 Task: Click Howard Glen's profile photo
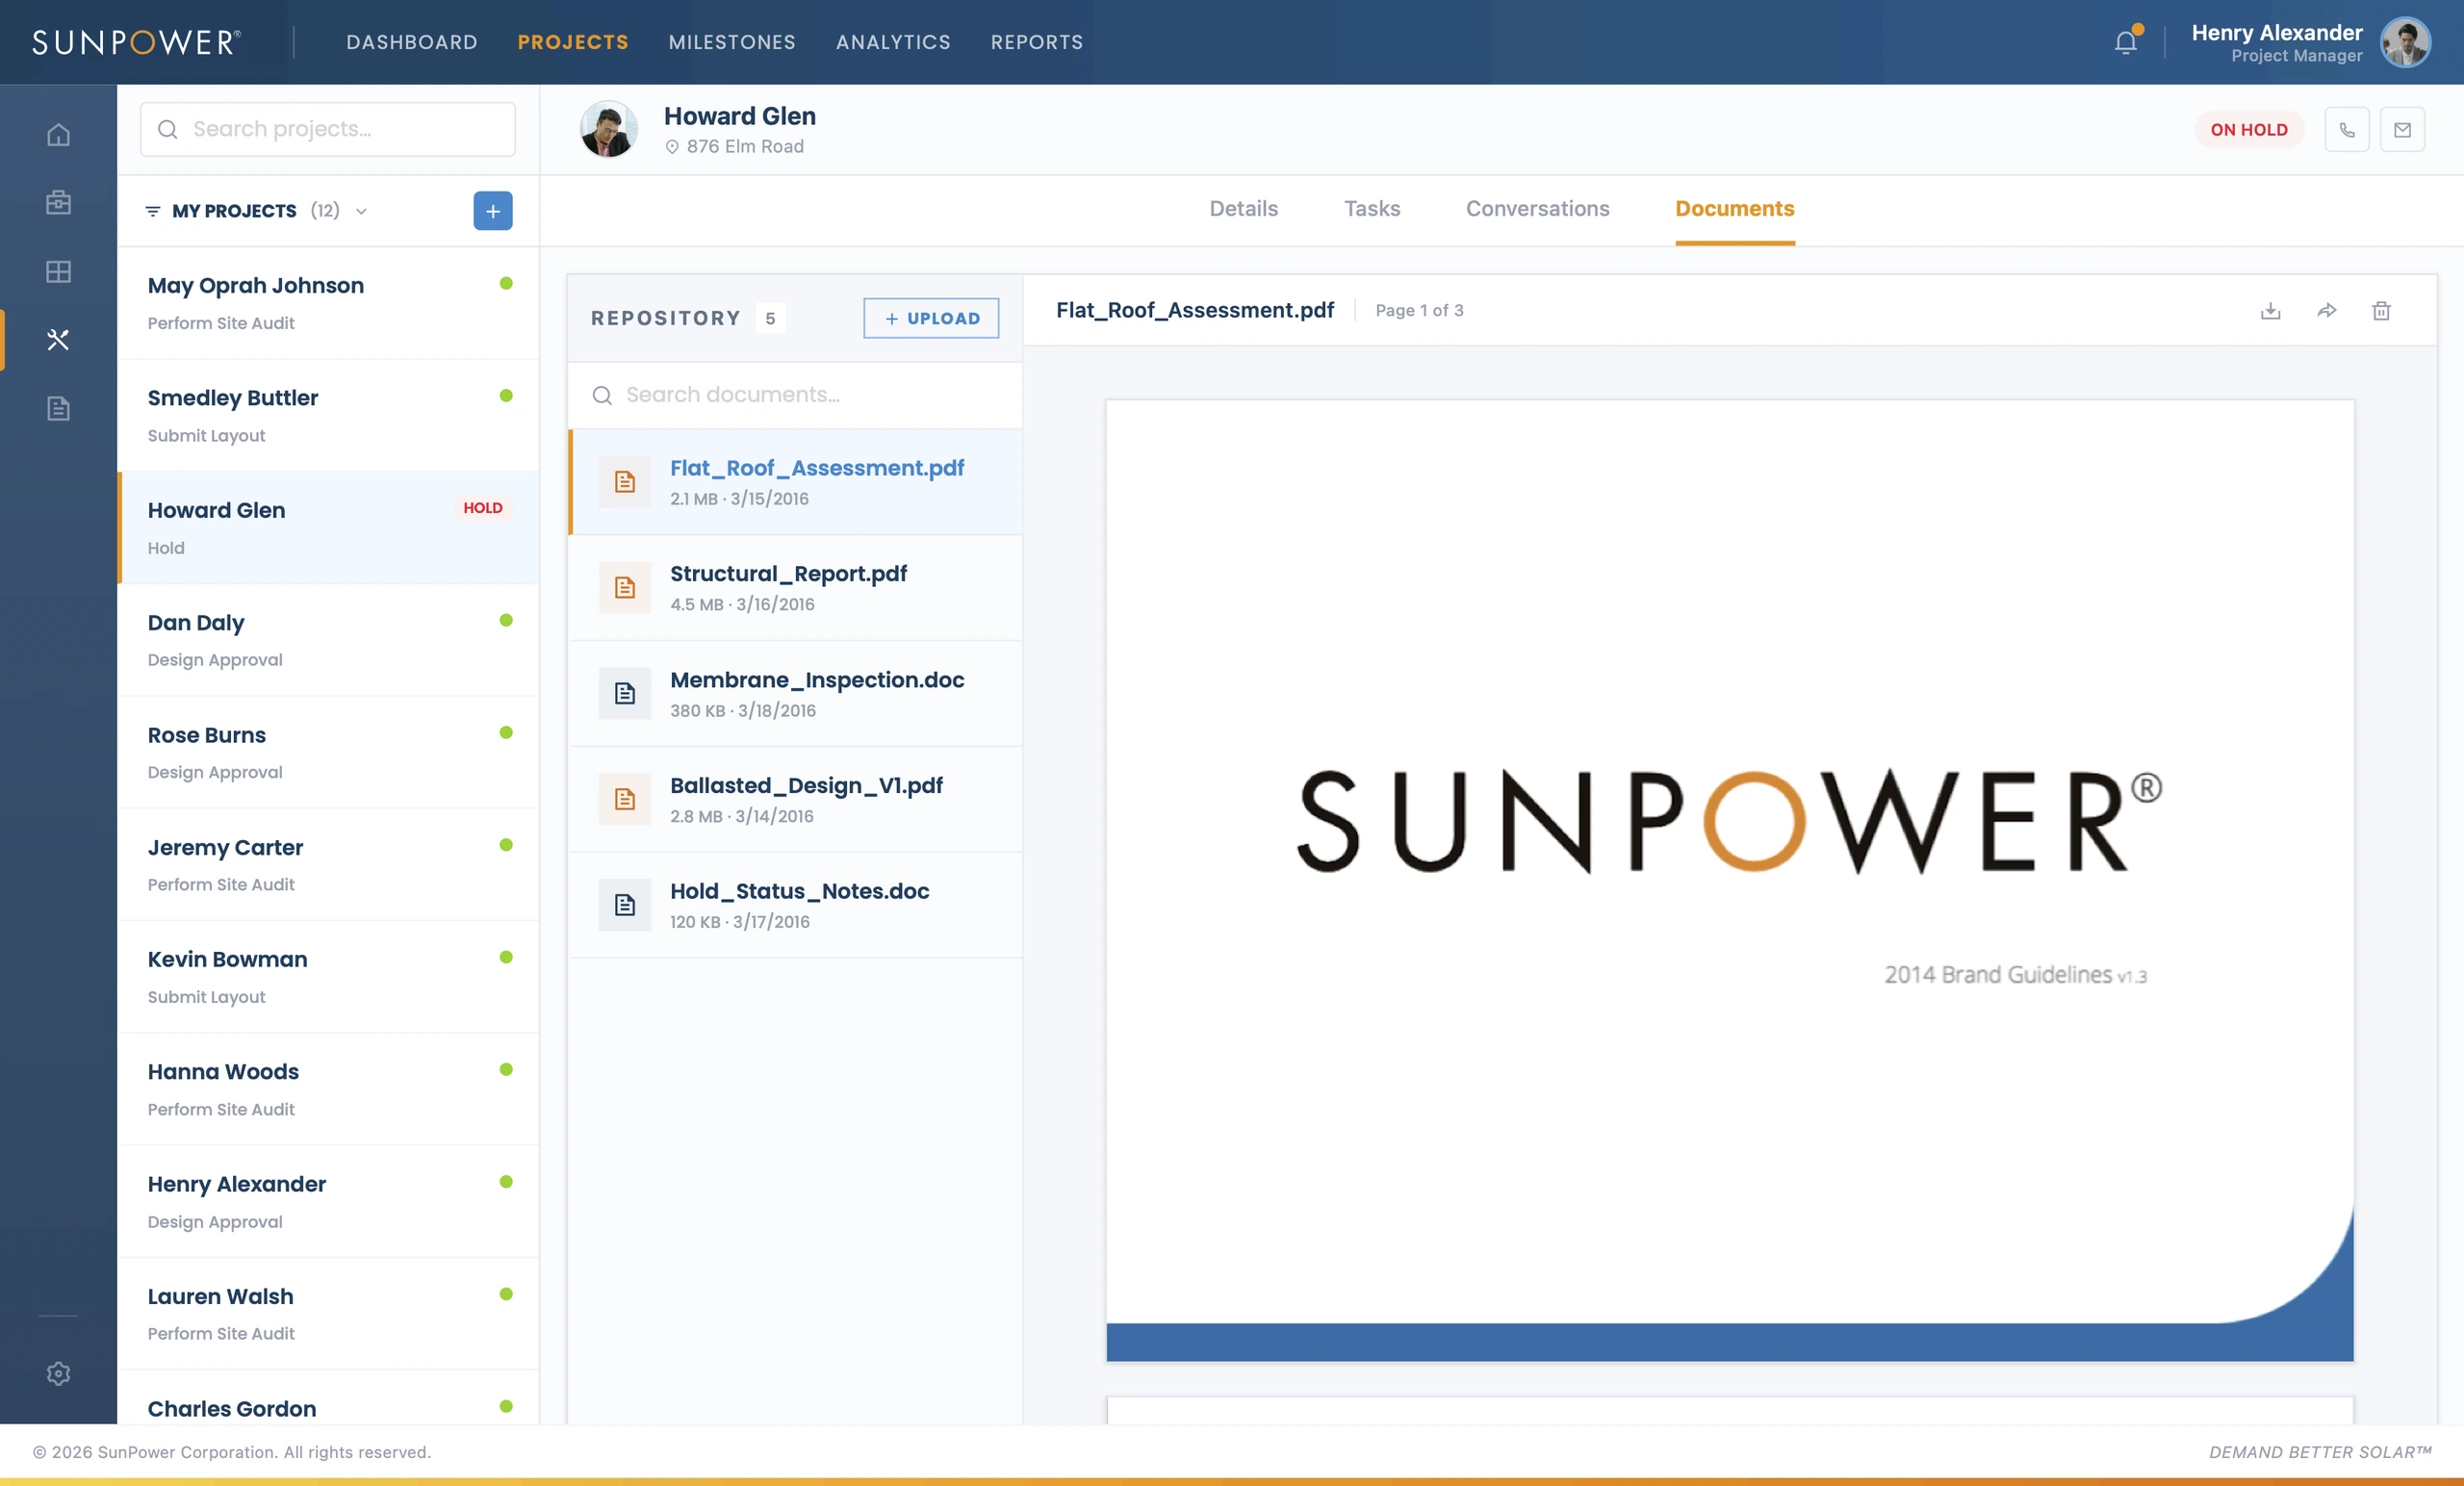click(608, 129)
